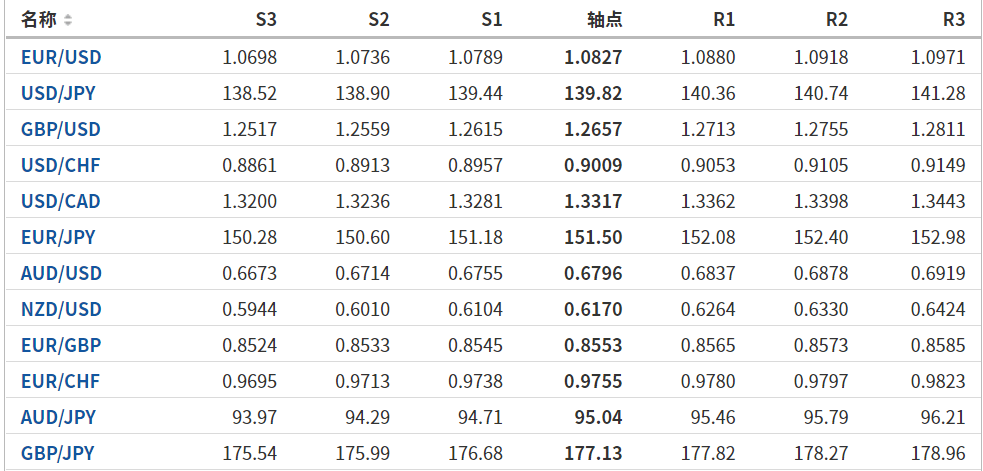Click the S1 column header

(491, 19)
